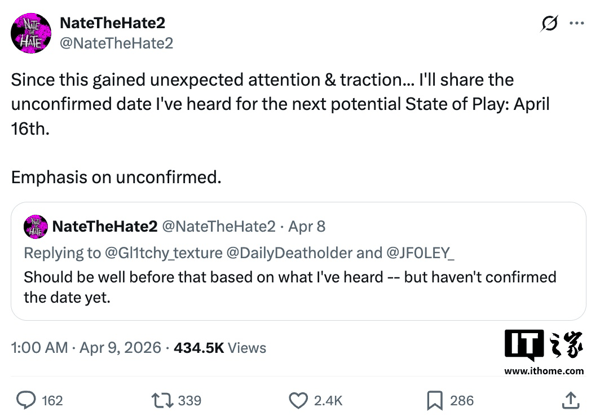
Task: Repost this tweet via retweet icon
Action: pos(160,400)
